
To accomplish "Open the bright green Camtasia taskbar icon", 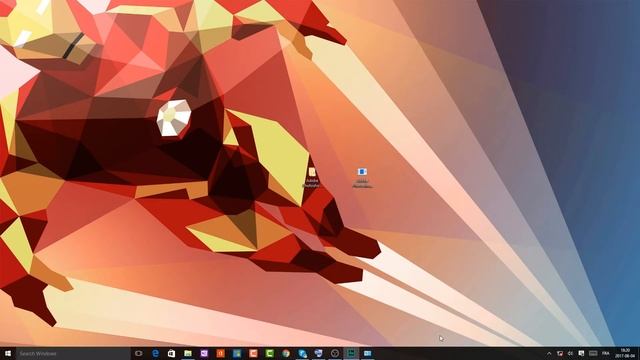I will click(269, 353).
